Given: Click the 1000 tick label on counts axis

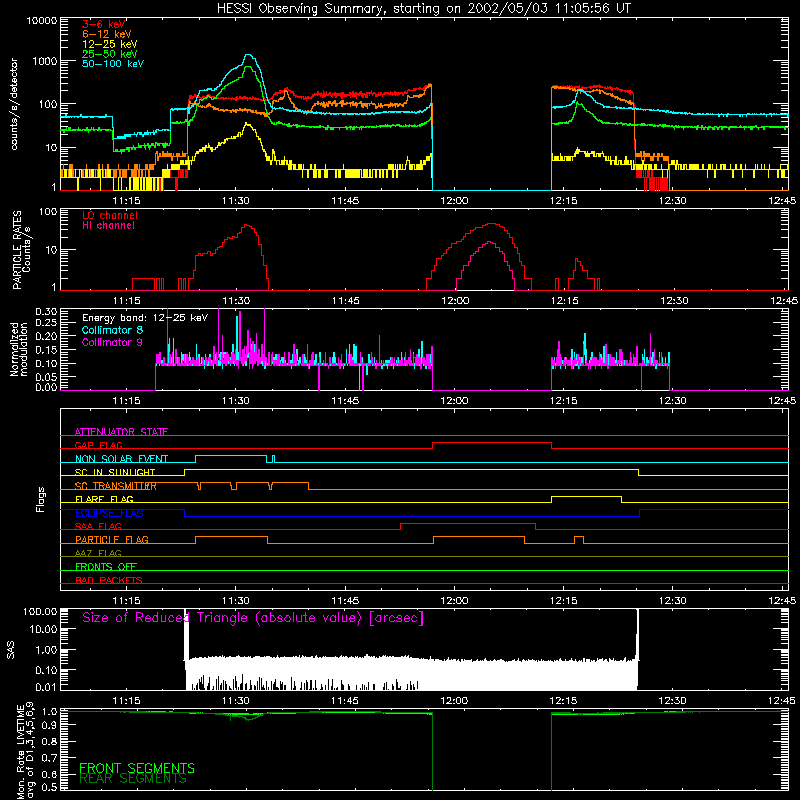Looking at the screenshot, I should (45, 61).
